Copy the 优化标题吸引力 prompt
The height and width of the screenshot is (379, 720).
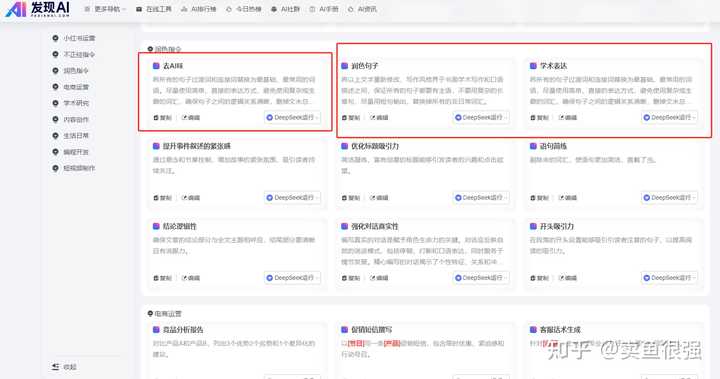pyautogui.click(x=351, y=198)
